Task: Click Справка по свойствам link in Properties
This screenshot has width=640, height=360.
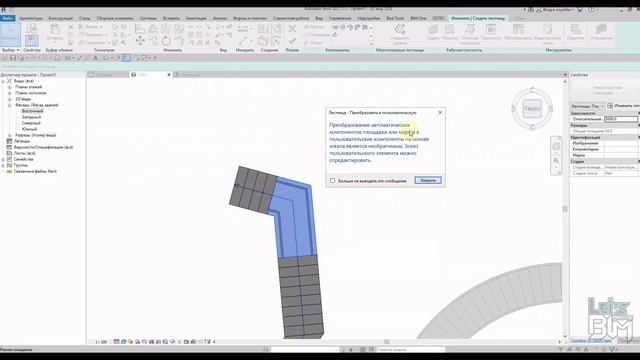Action: click(591, 340)
